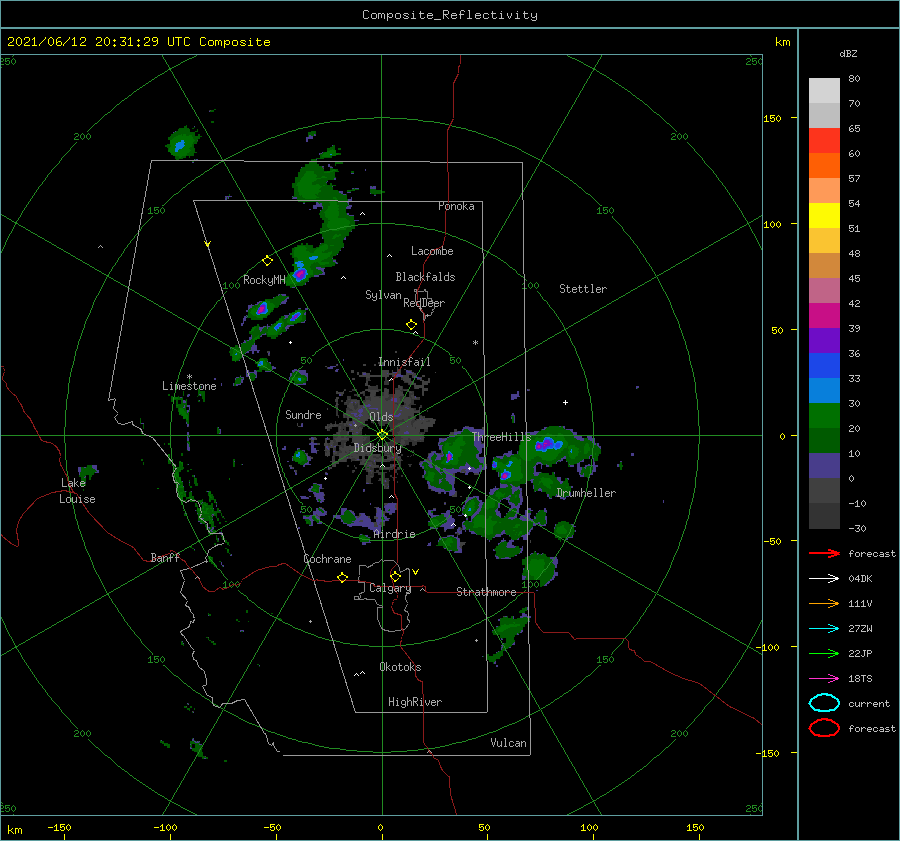Click the Okotoks label
Viewport: 900px width, 841px height.
(x=400, y=668)
